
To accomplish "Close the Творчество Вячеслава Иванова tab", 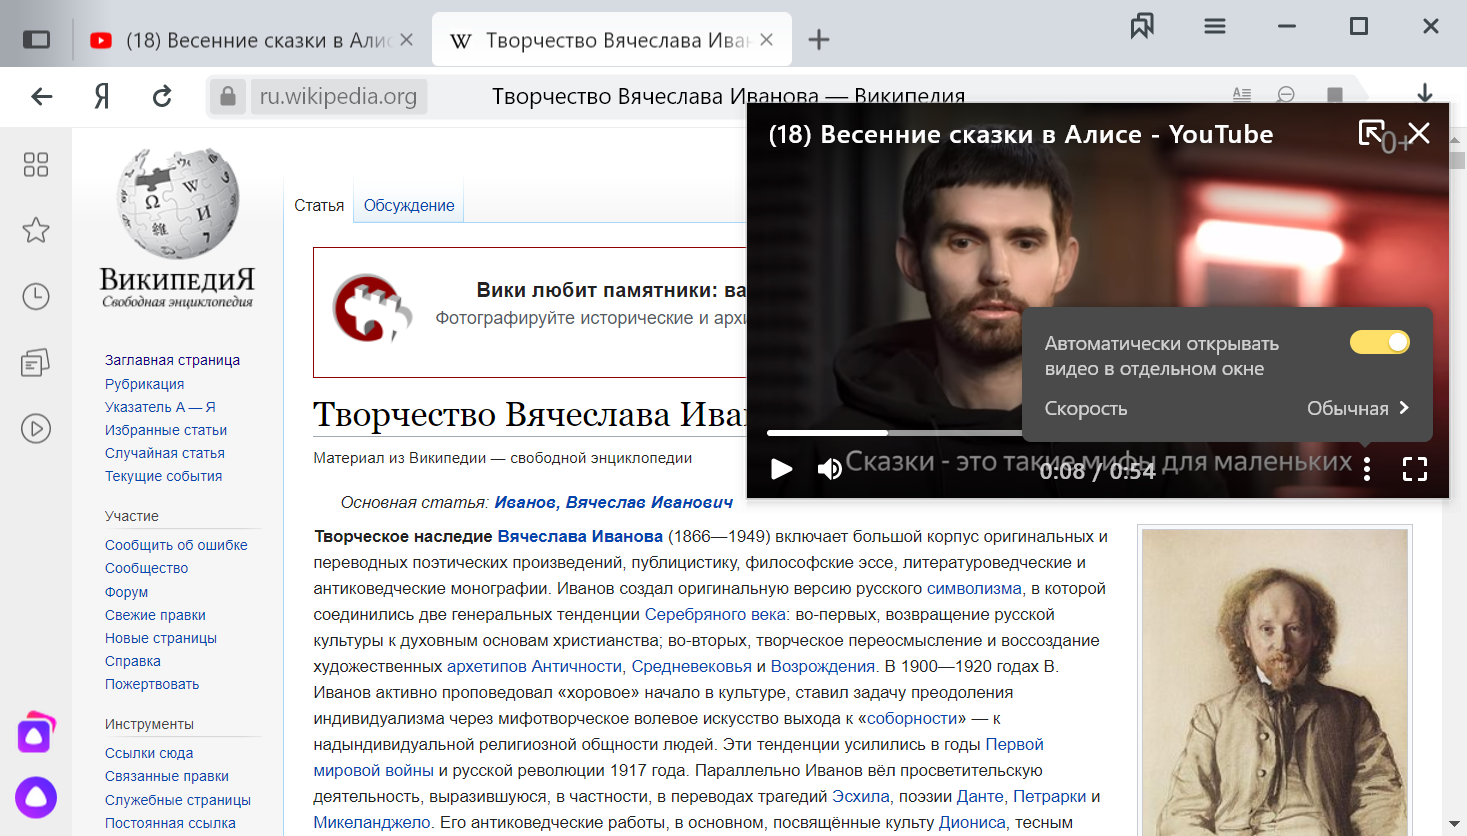I will click(x=766, y=40).
